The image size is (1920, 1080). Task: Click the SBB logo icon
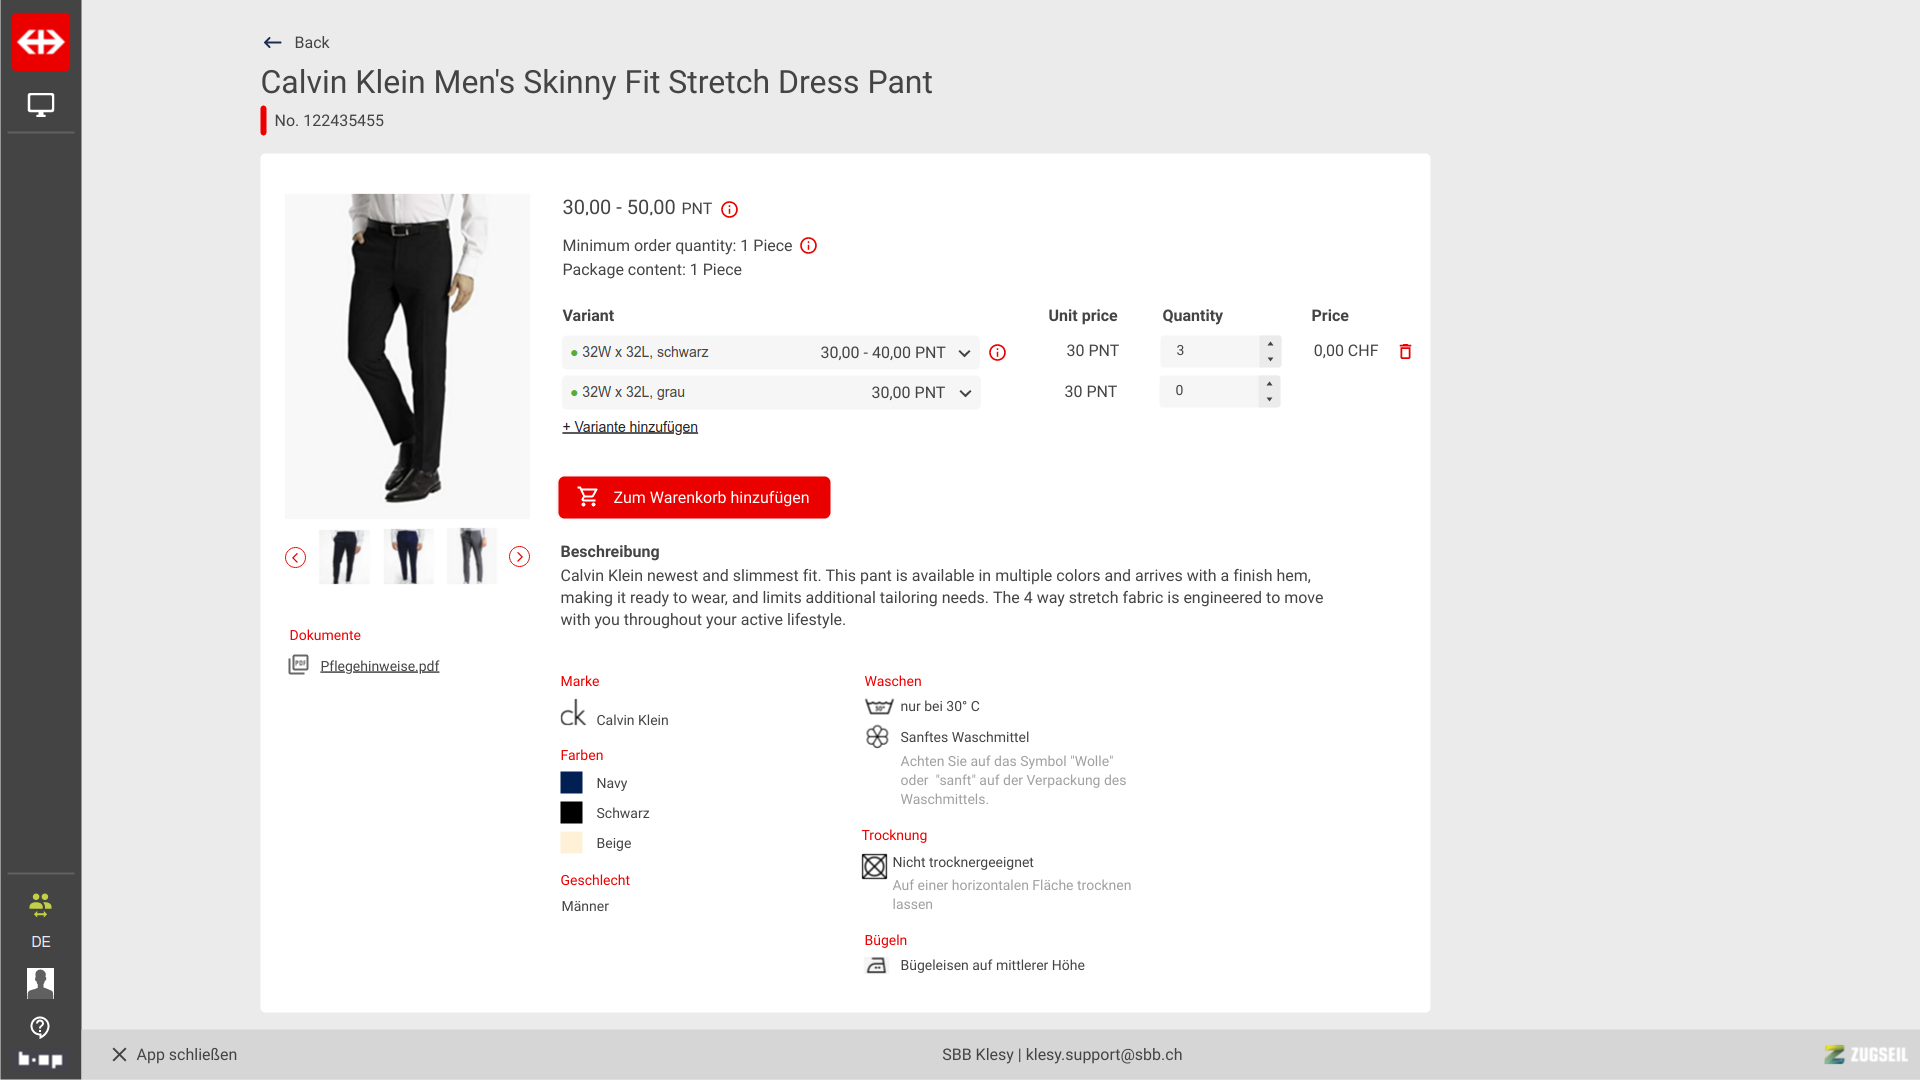pos(40,42)
